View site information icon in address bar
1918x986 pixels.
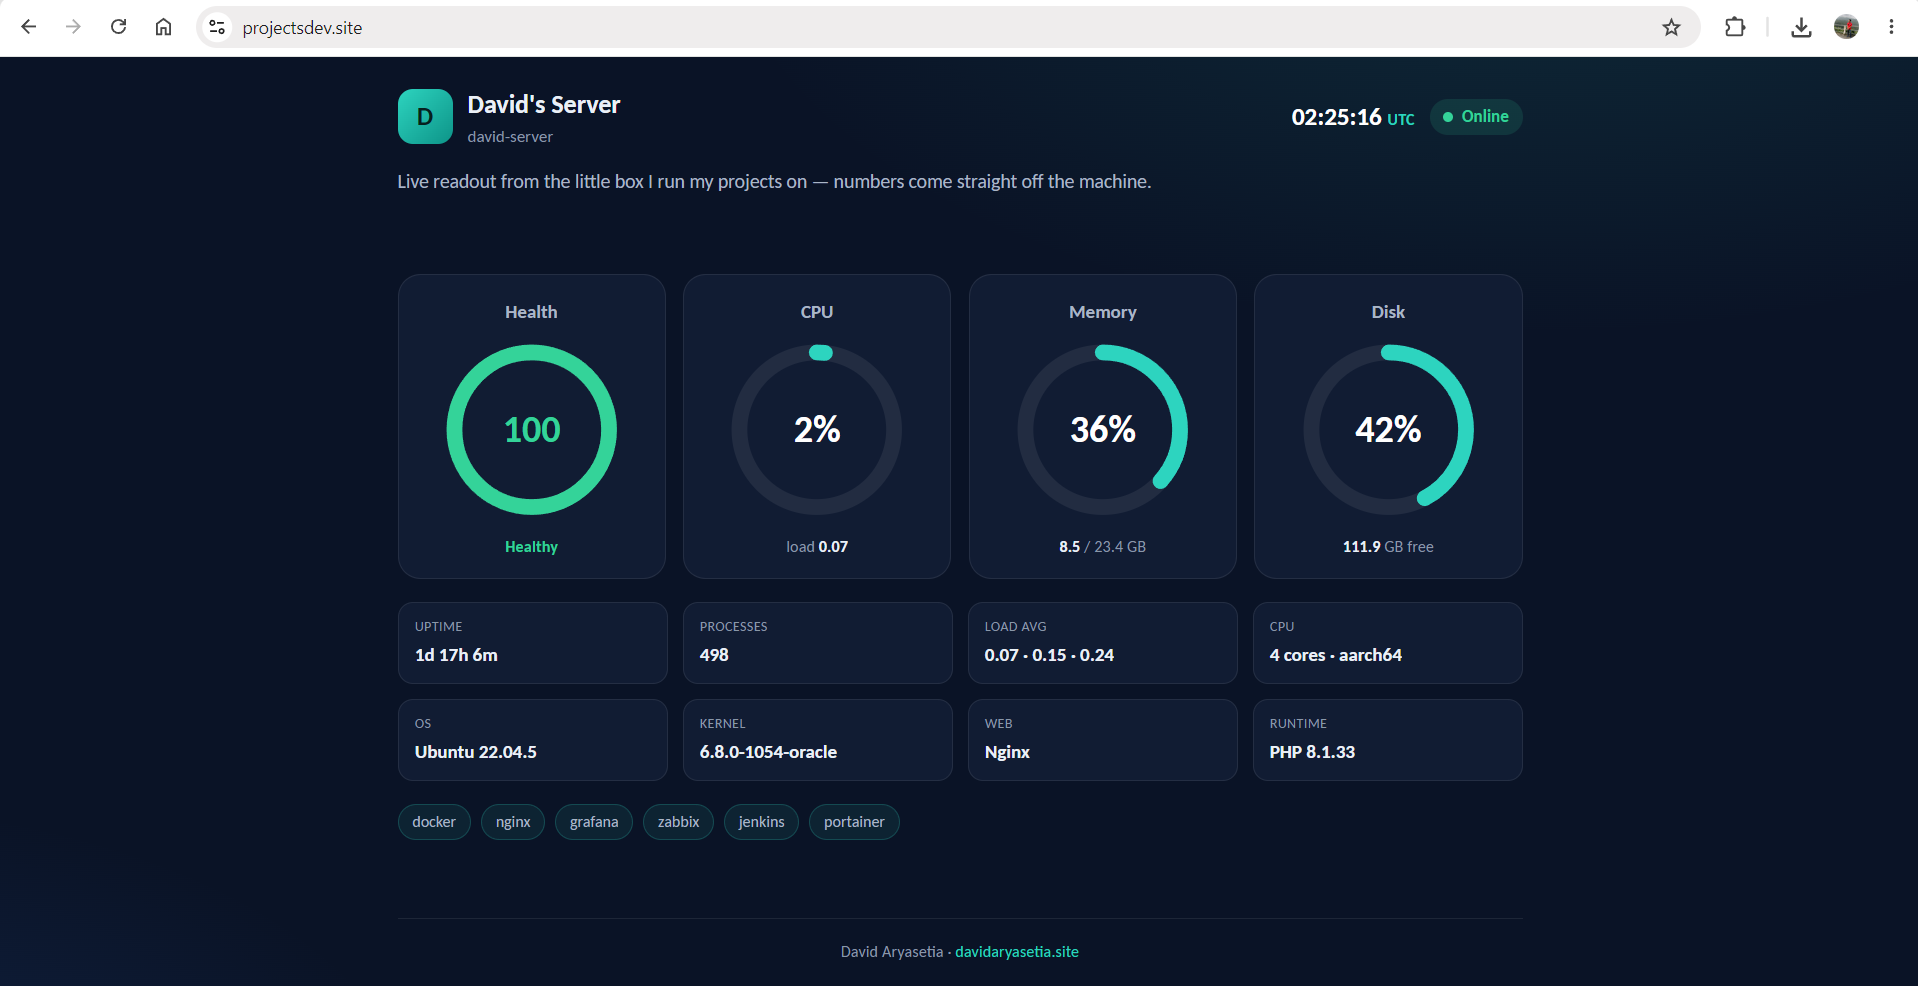(217, 27)
